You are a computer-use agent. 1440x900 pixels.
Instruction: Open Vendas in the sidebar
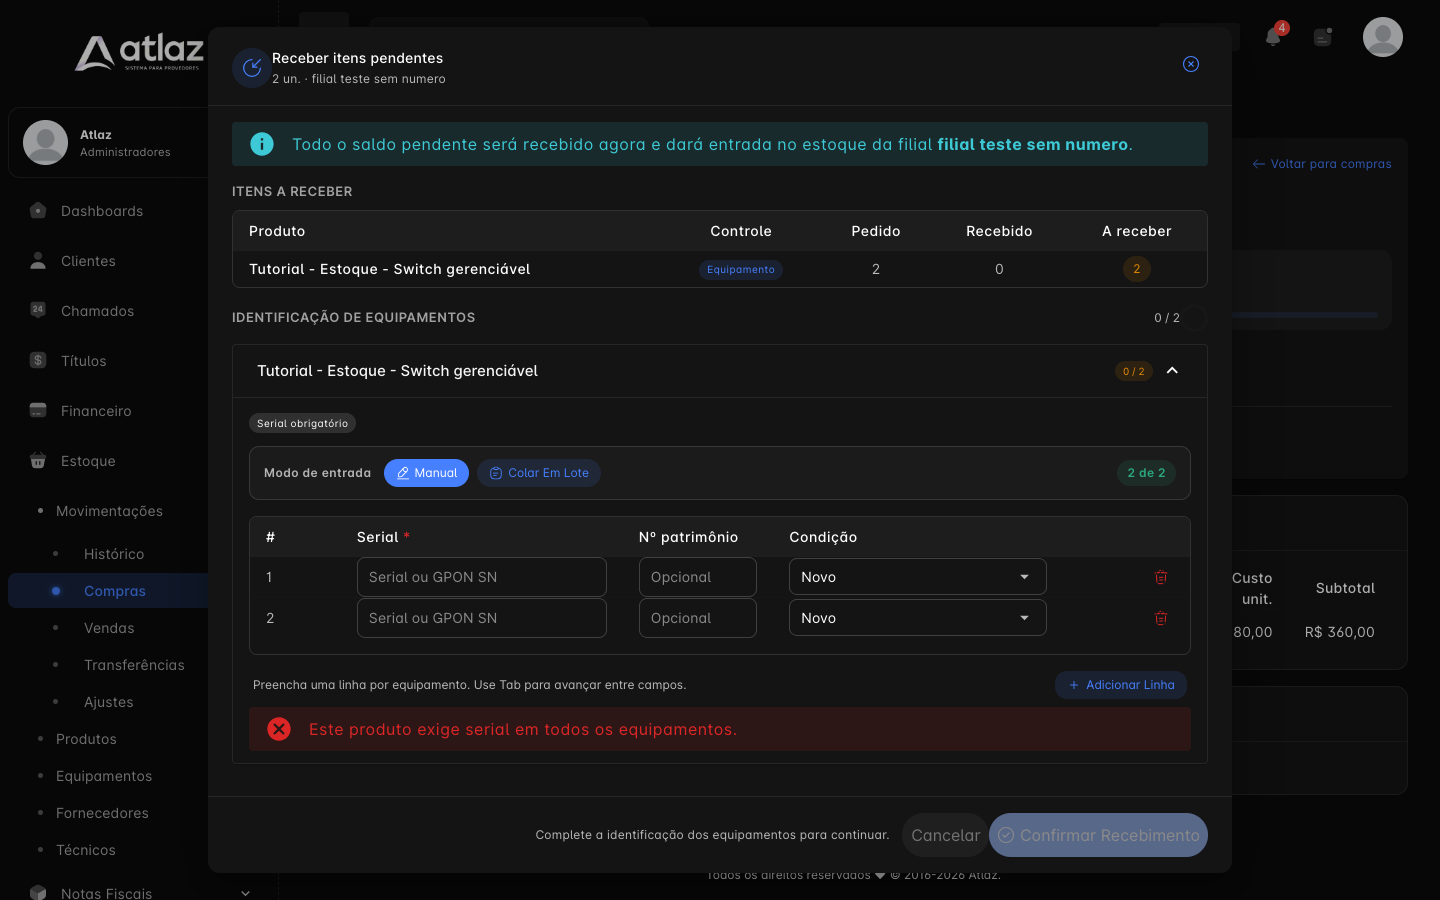109,628
